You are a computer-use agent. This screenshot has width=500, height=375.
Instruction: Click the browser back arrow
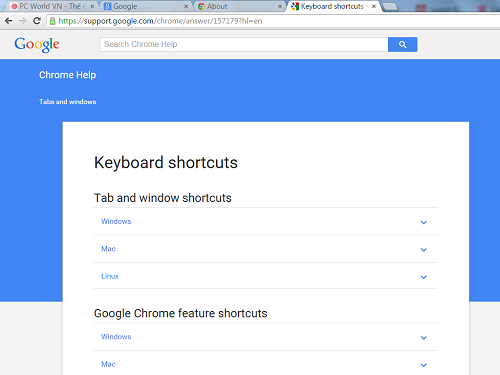(9, 21)
